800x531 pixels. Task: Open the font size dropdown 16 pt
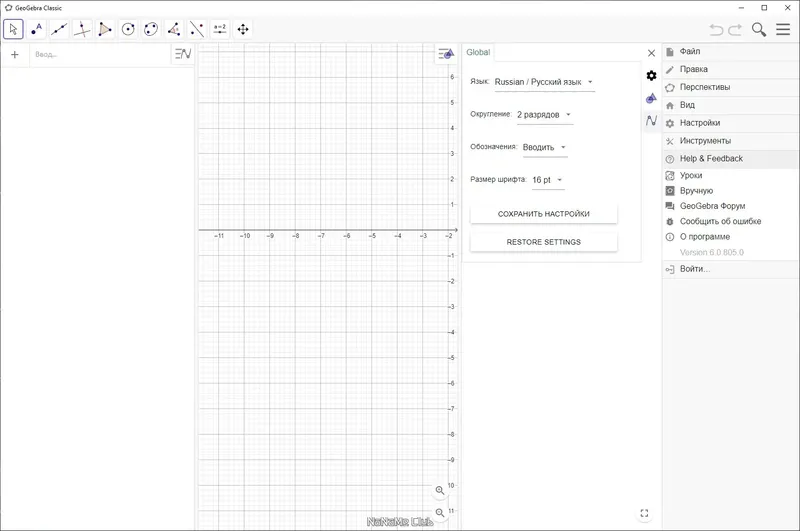[547, 180]
